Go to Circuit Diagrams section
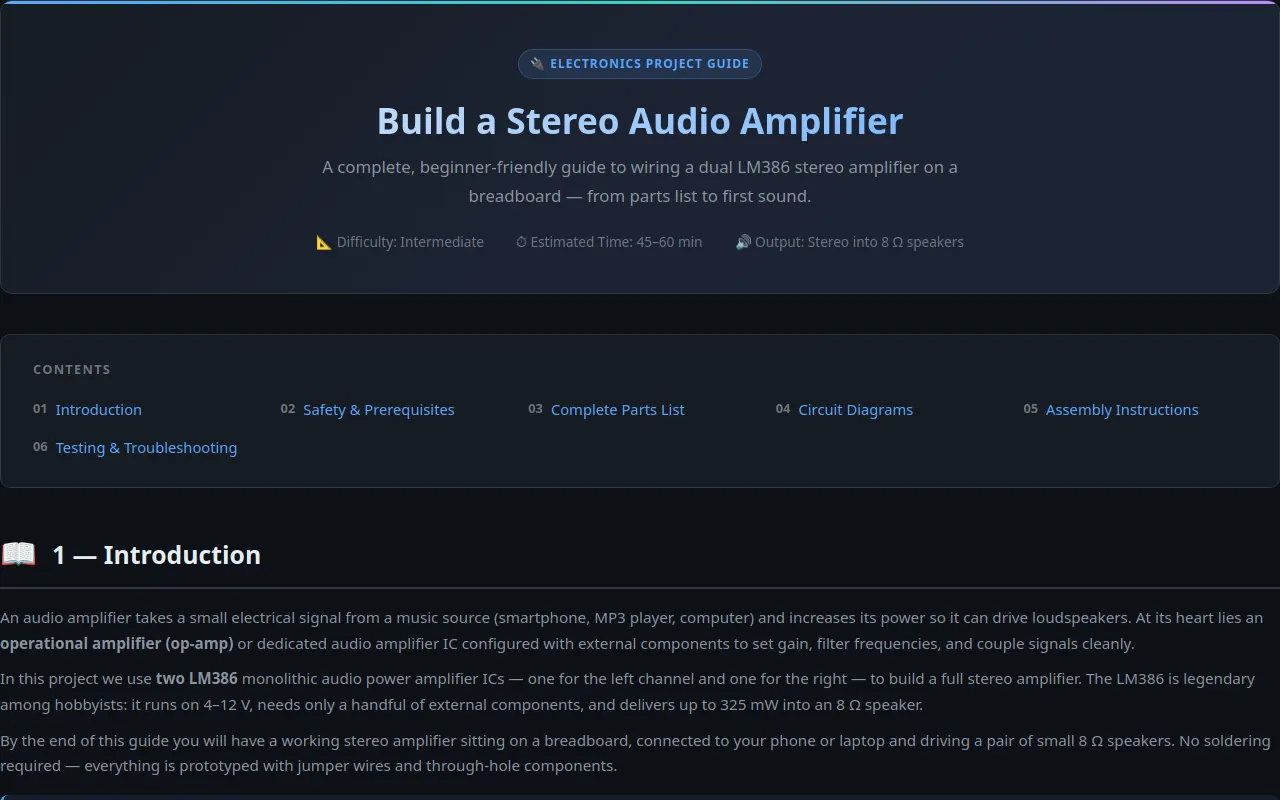Screen dimensions: 1280x800 (x=855, y=410)
